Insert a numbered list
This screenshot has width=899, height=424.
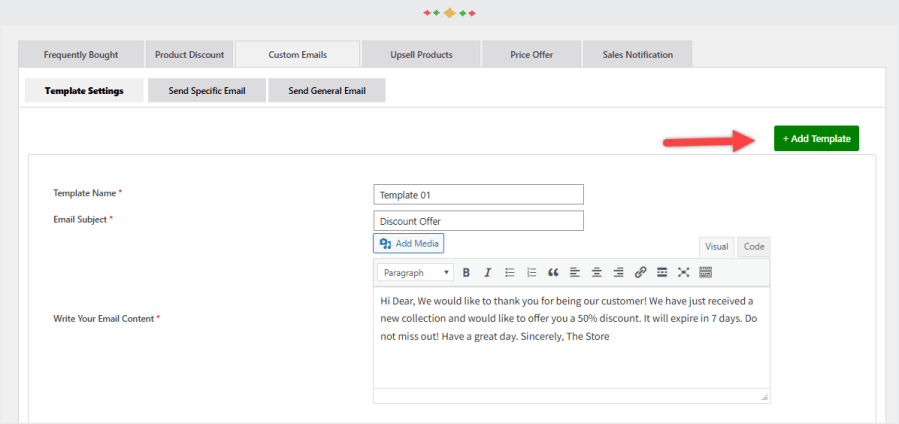(x=532, y=272)
